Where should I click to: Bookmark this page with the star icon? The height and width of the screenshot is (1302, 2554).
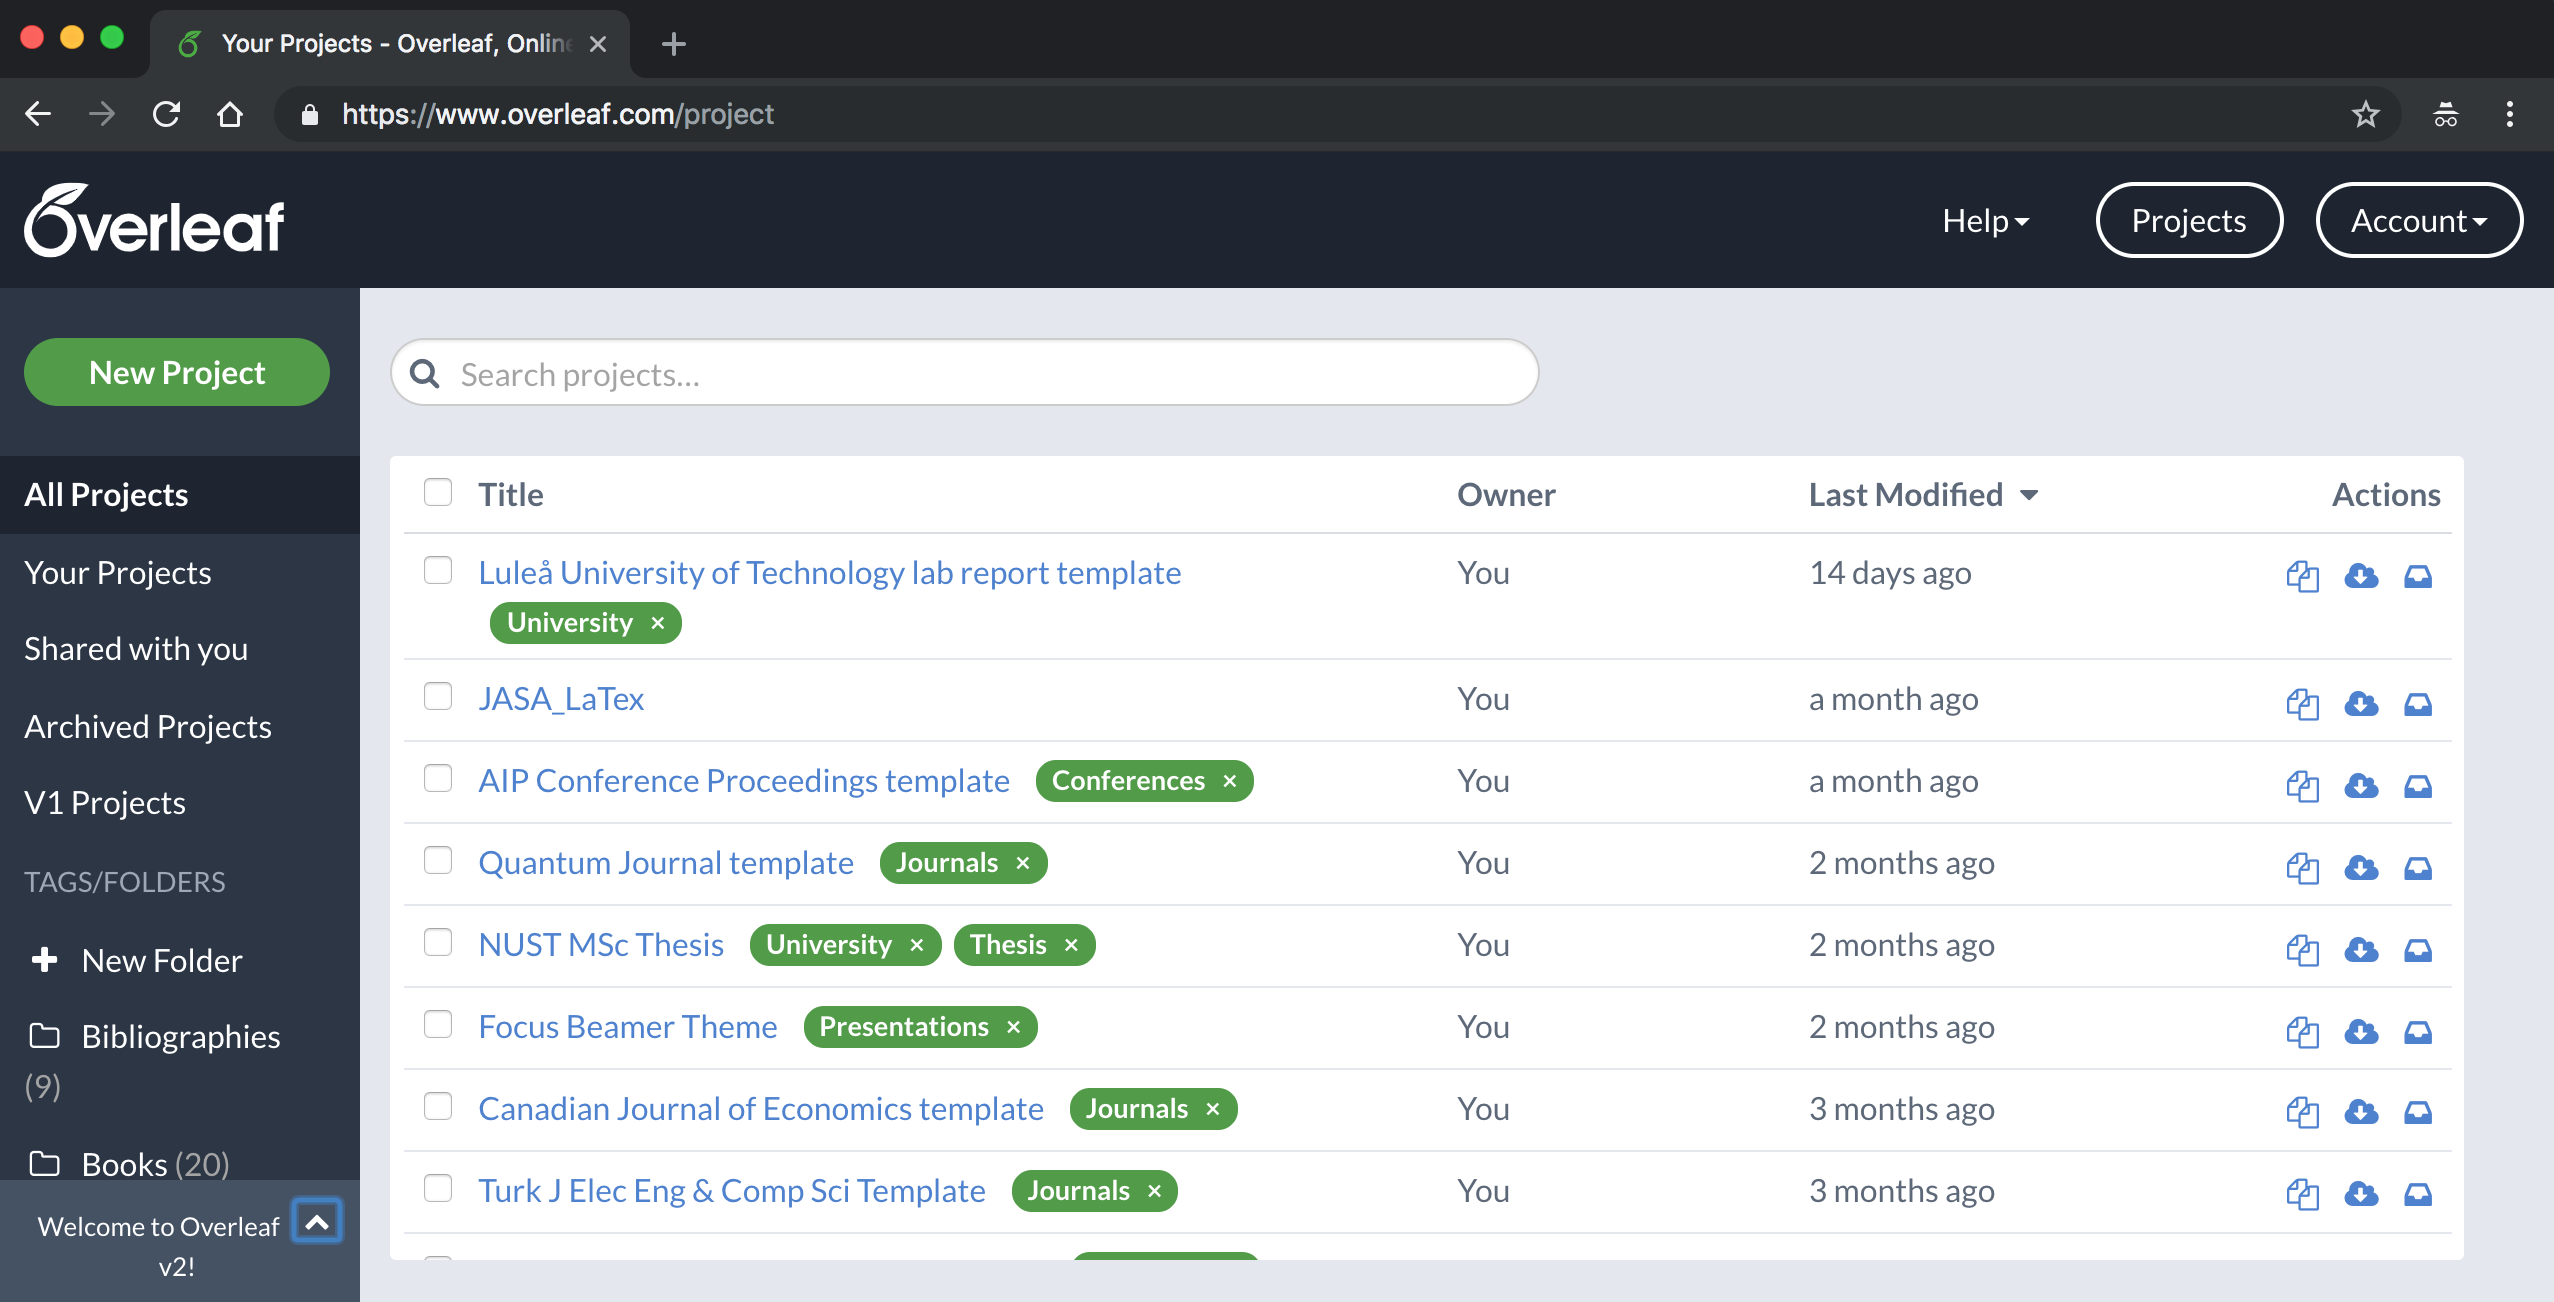[2365, 114]
